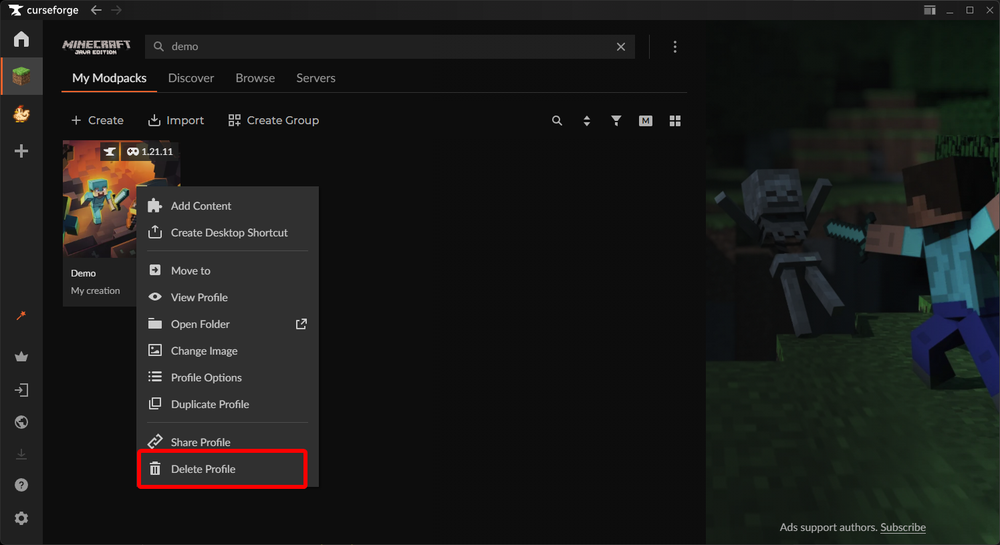Open the three-dot more options menu

[x=675, y=47]
